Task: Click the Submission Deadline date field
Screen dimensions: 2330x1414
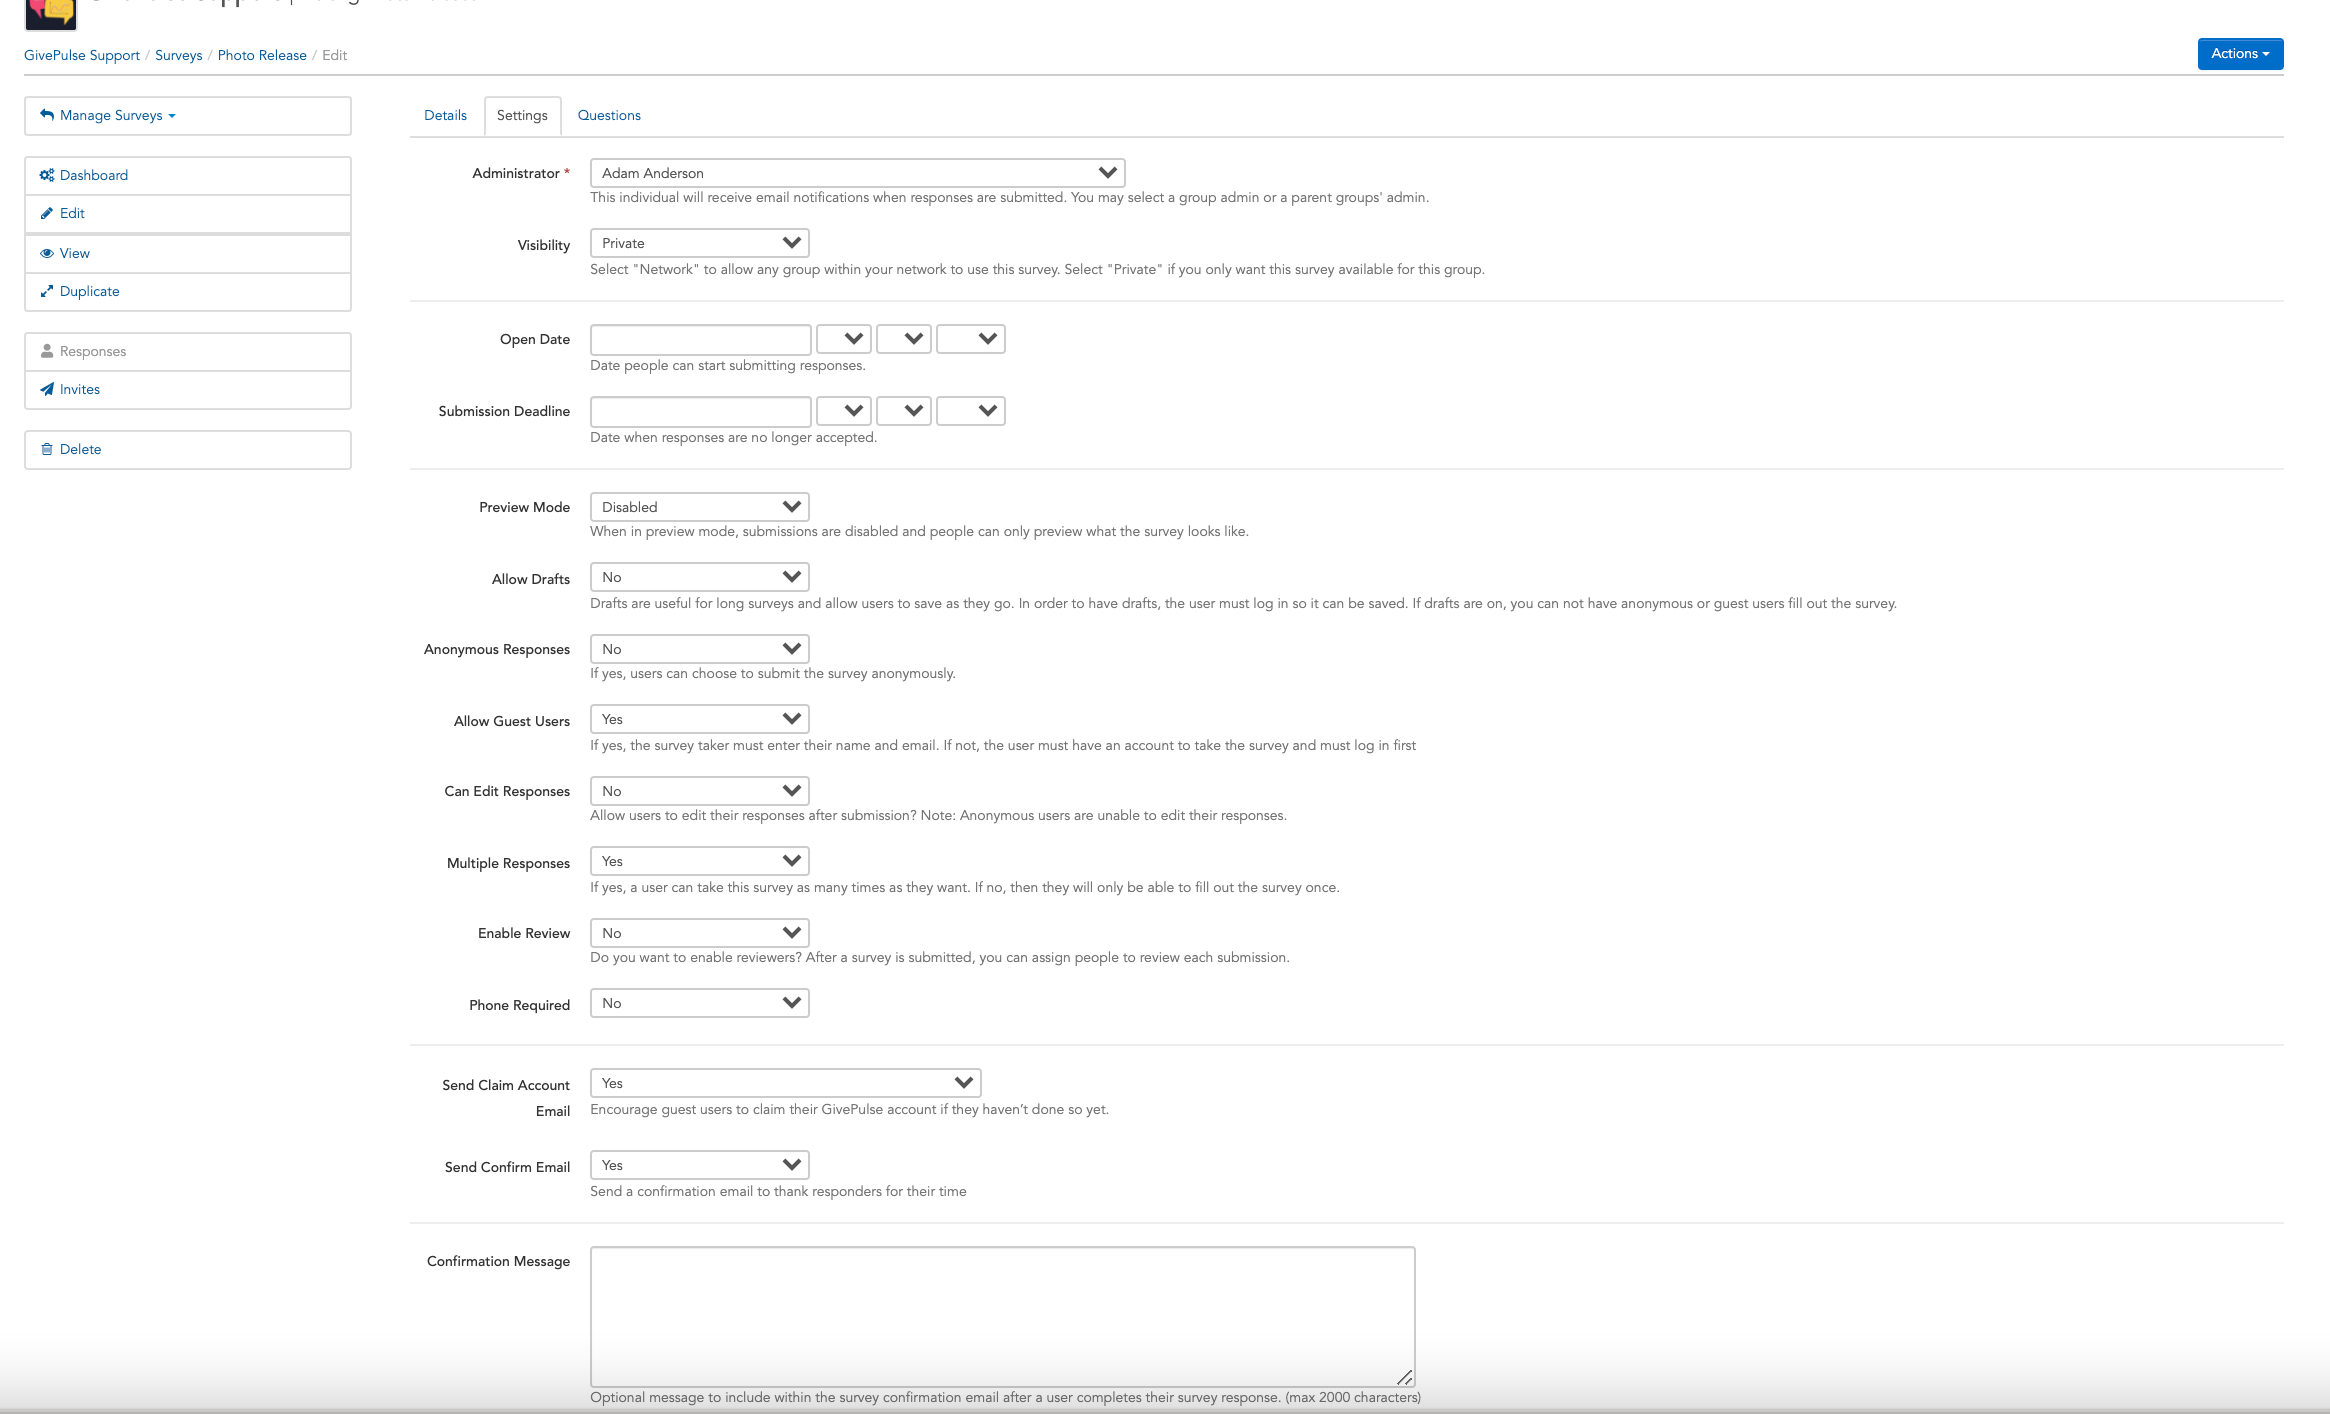Action: 701,411
